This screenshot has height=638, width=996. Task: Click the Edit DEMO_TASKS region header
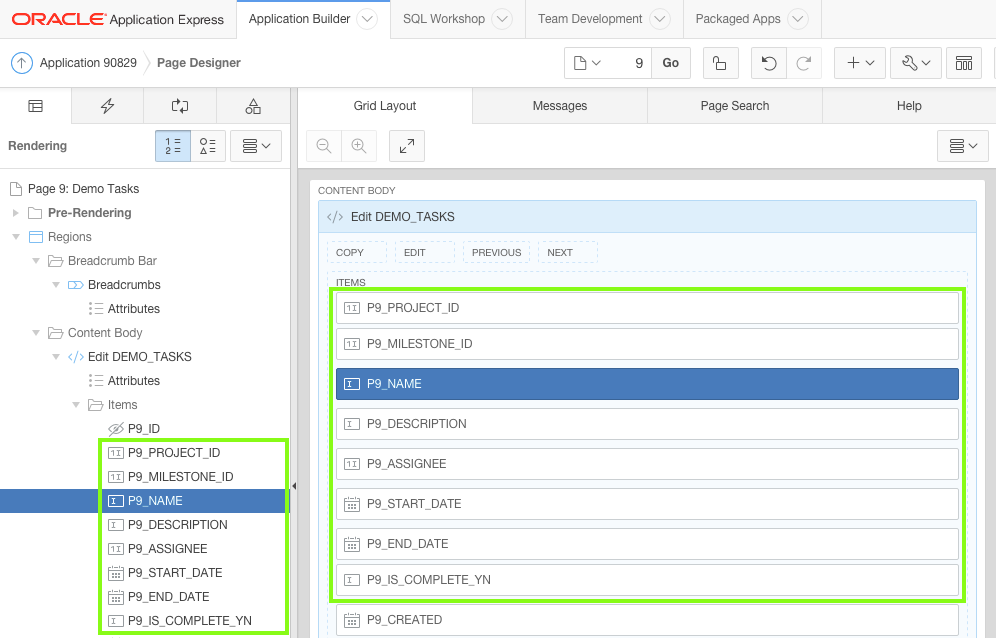[x=647, y=217]
